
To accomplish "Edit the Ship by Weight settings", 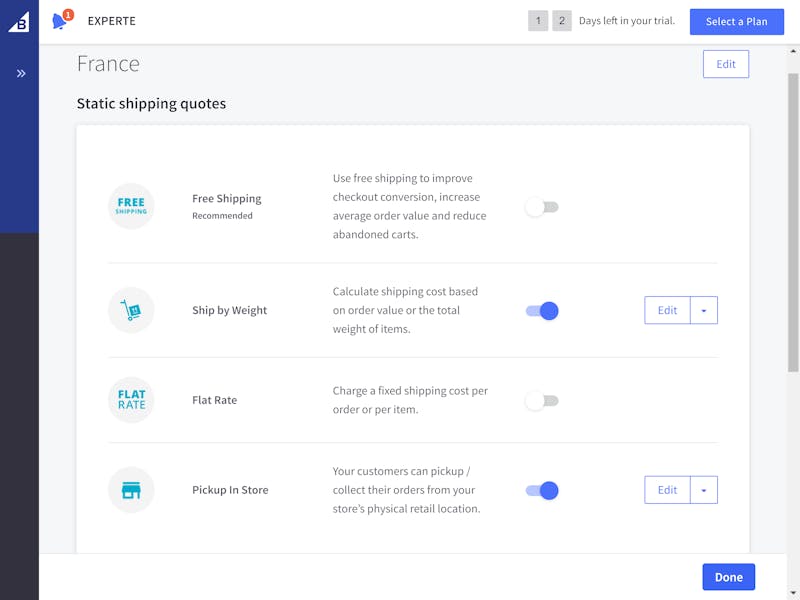I will (x=667, y=310).
